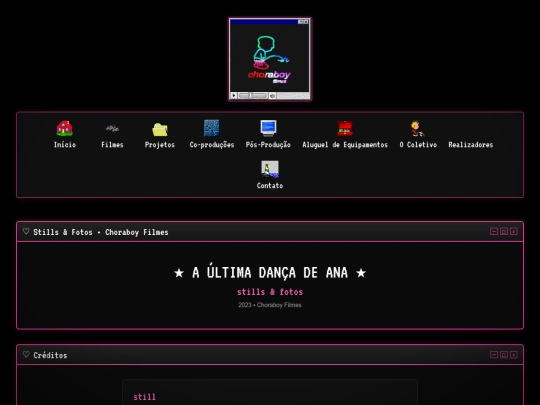540x405 pixels.
Task: Click the pink 'stills & fotos' subtitle
Action: [270, 292]
